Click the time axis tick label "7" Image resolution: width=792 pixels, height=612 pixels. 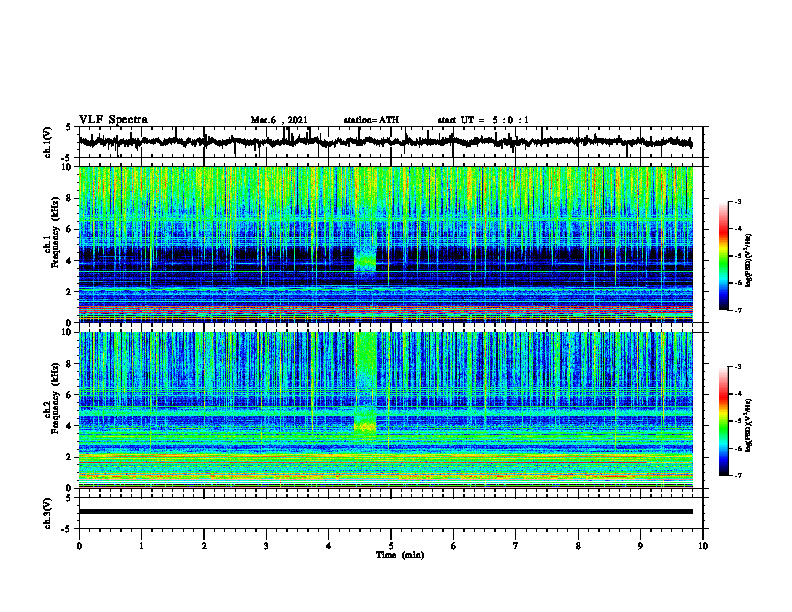click(x=516, y=546)
